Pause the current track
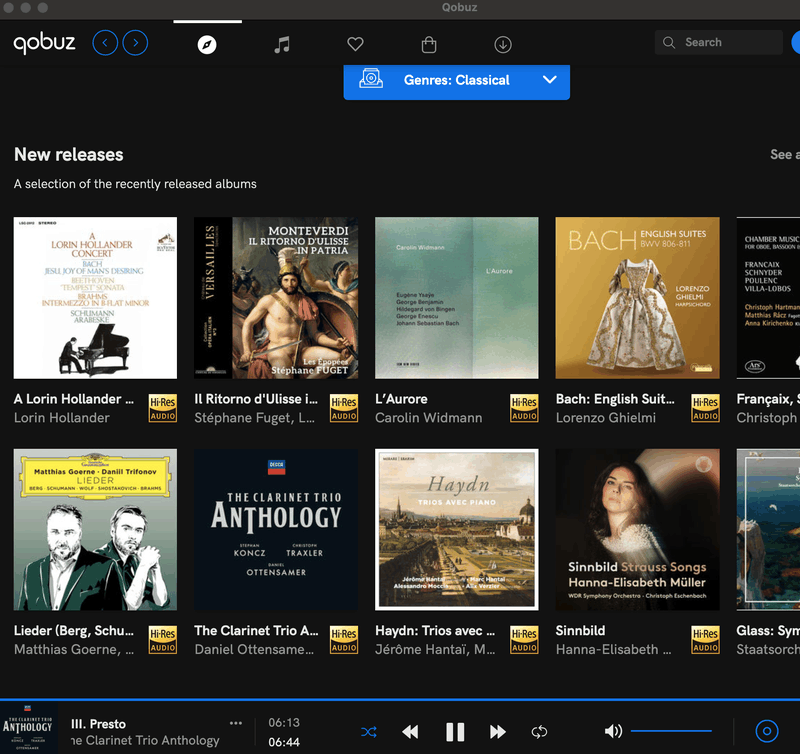 pos(455,732)
